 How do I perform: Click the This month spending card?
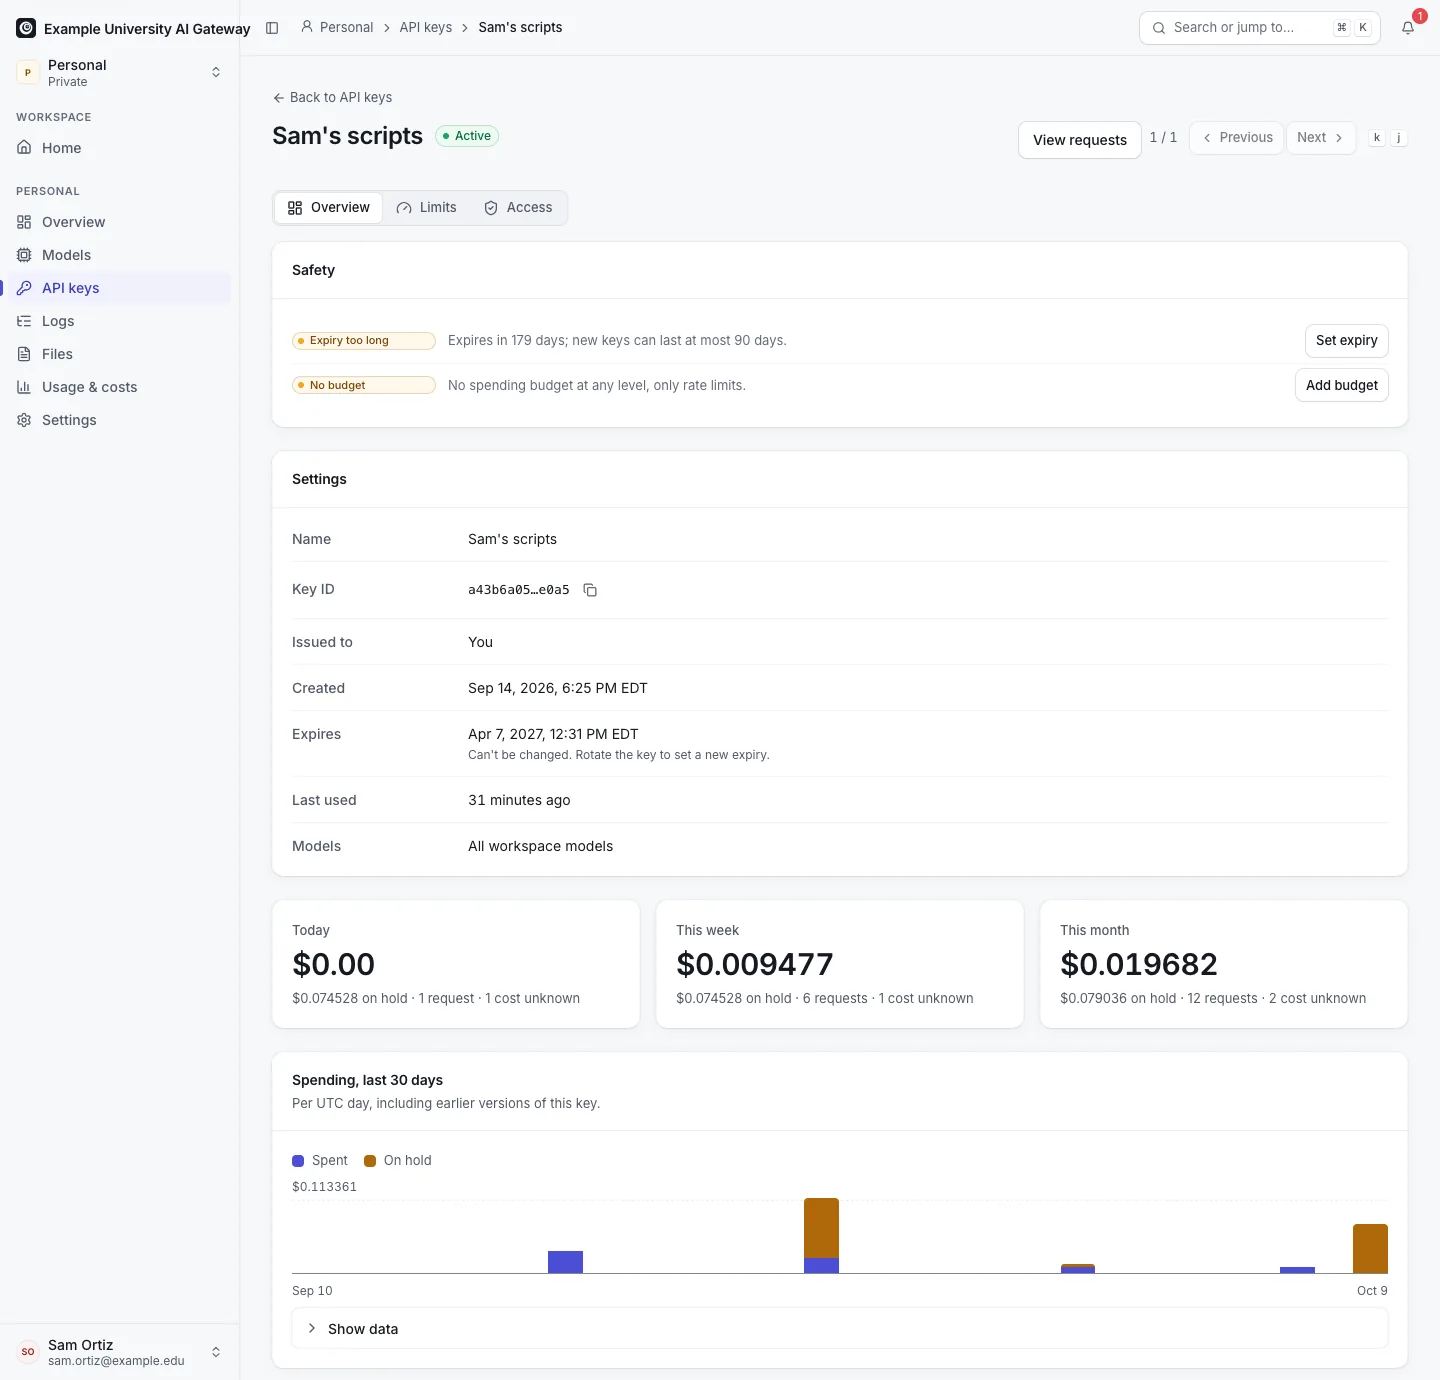click(x=1224, y=964)
